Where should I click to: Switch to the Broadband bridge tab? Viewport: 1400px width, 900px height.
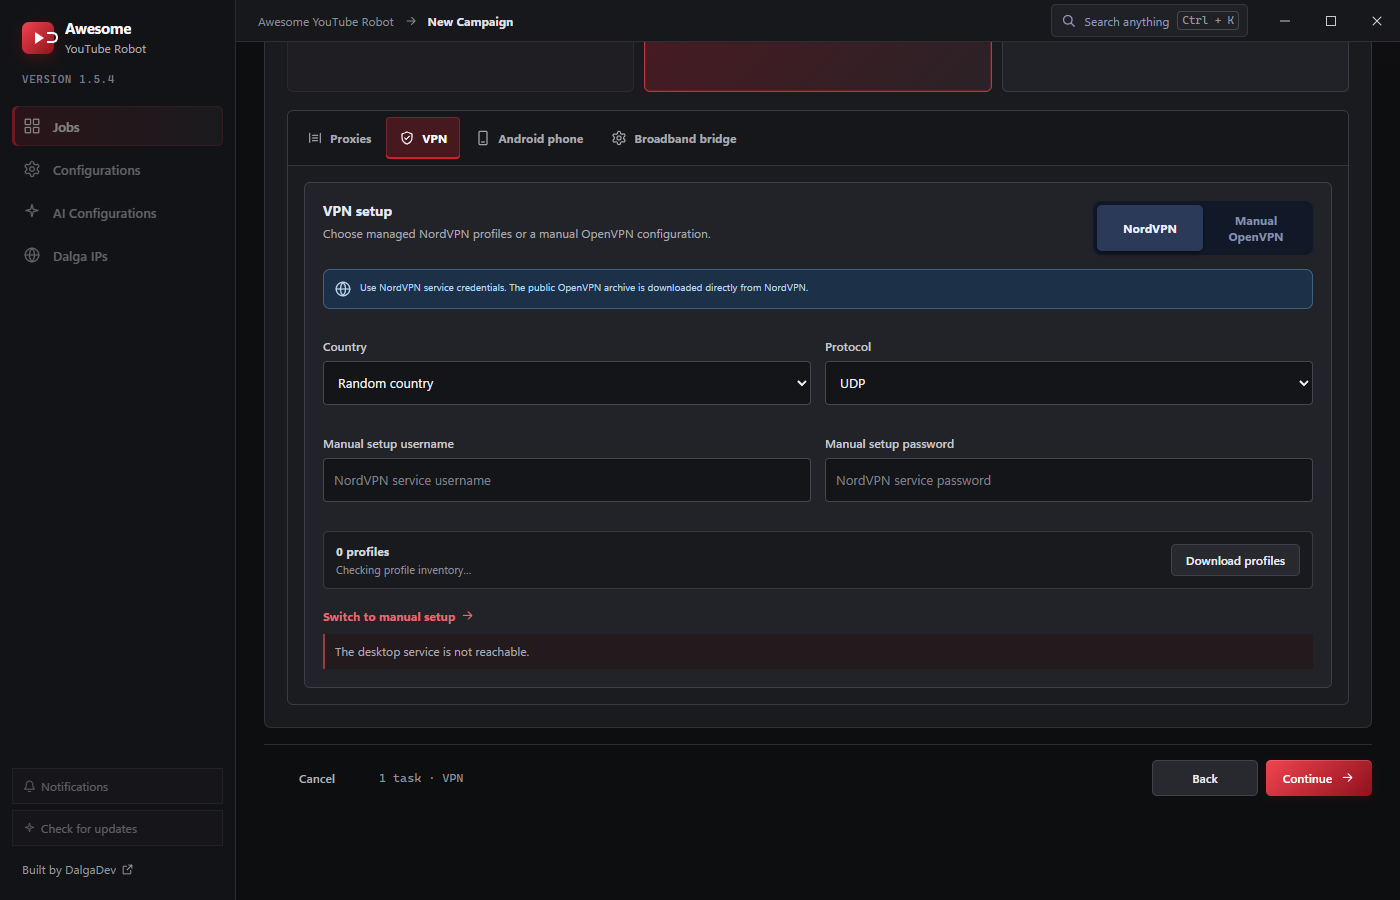tap(675, 139)
